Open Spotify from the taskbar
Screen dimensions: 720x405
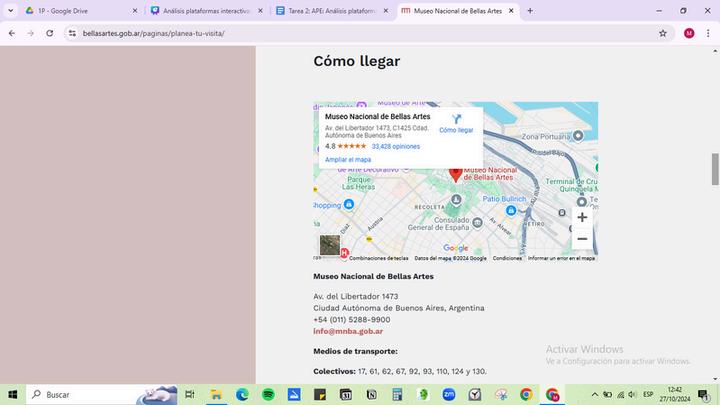point(268,394)
